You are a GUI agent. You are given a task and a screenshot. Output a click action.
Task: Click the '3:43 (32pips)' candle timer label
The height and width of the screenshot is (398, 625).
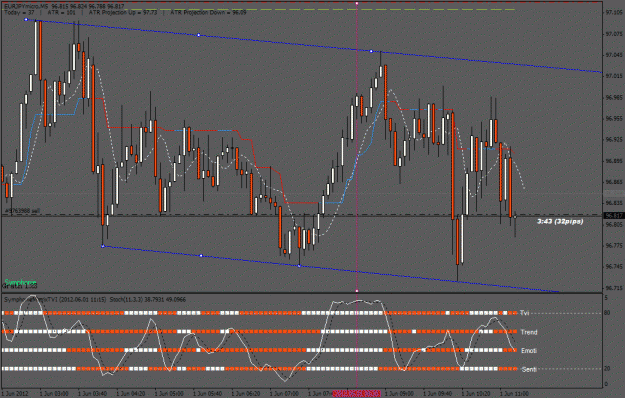point(560,221)
